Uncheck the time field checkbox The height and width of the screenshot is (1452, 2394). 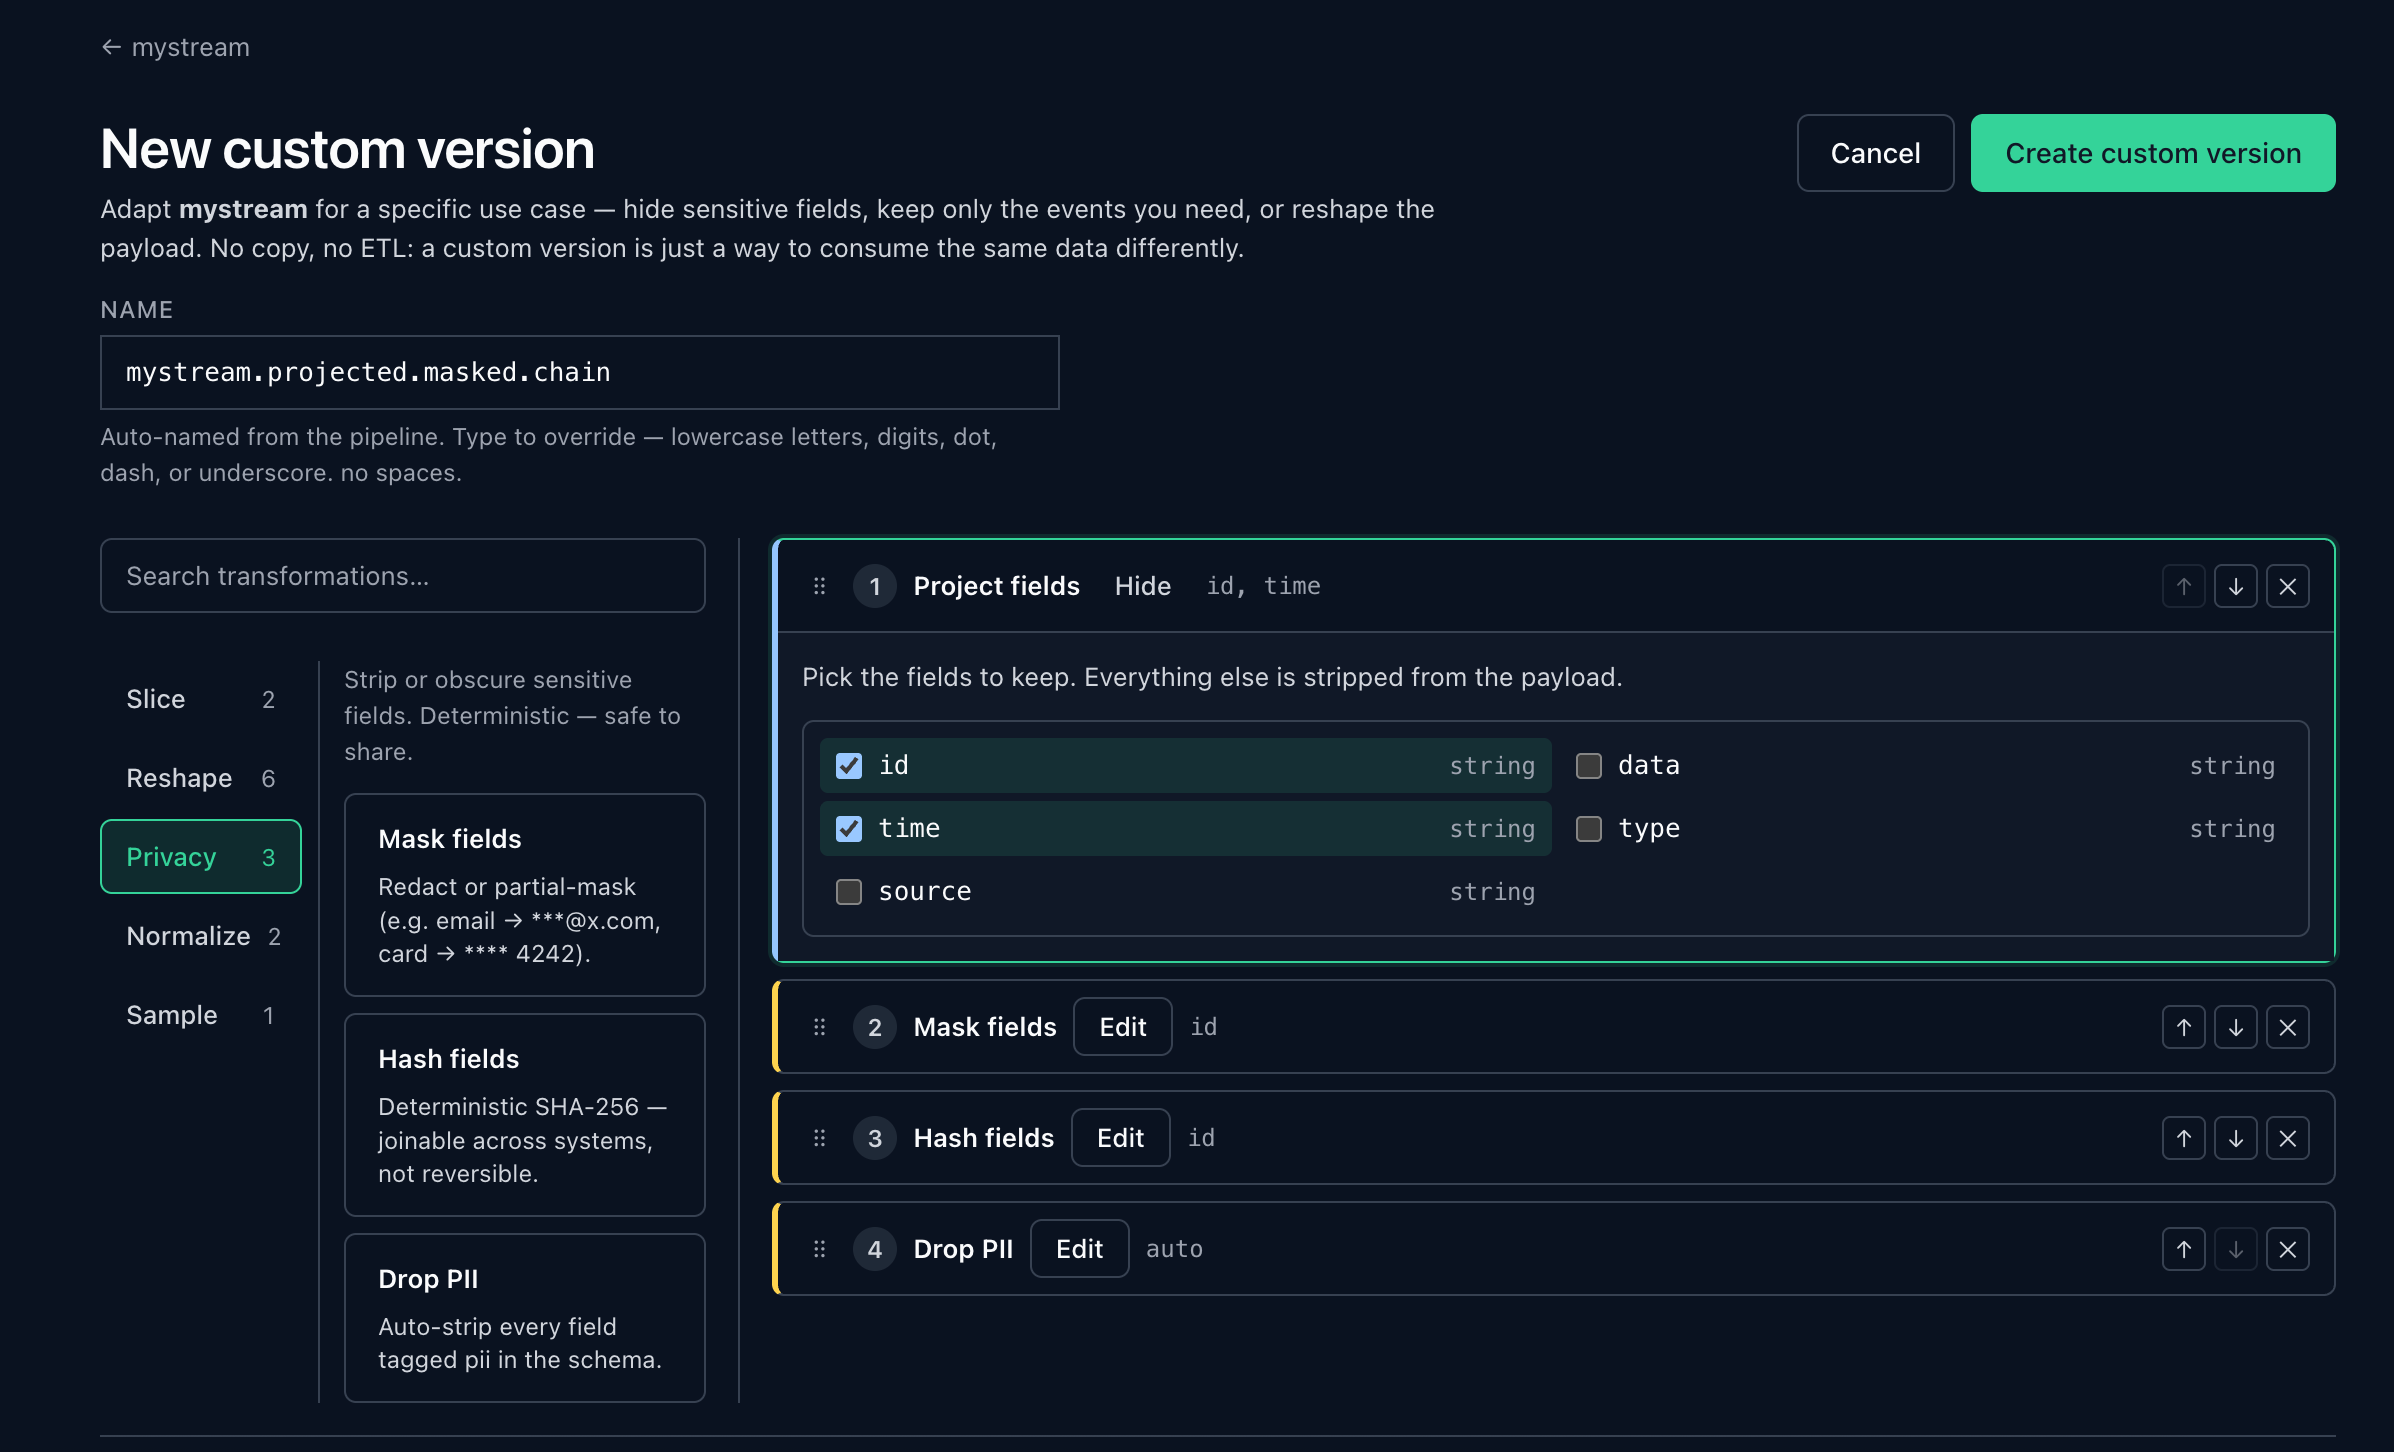click(849, 829)
